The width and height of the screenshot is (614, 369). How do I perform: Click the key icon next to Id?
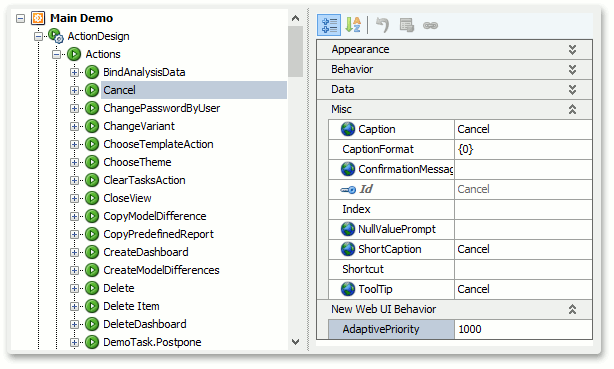348,190
